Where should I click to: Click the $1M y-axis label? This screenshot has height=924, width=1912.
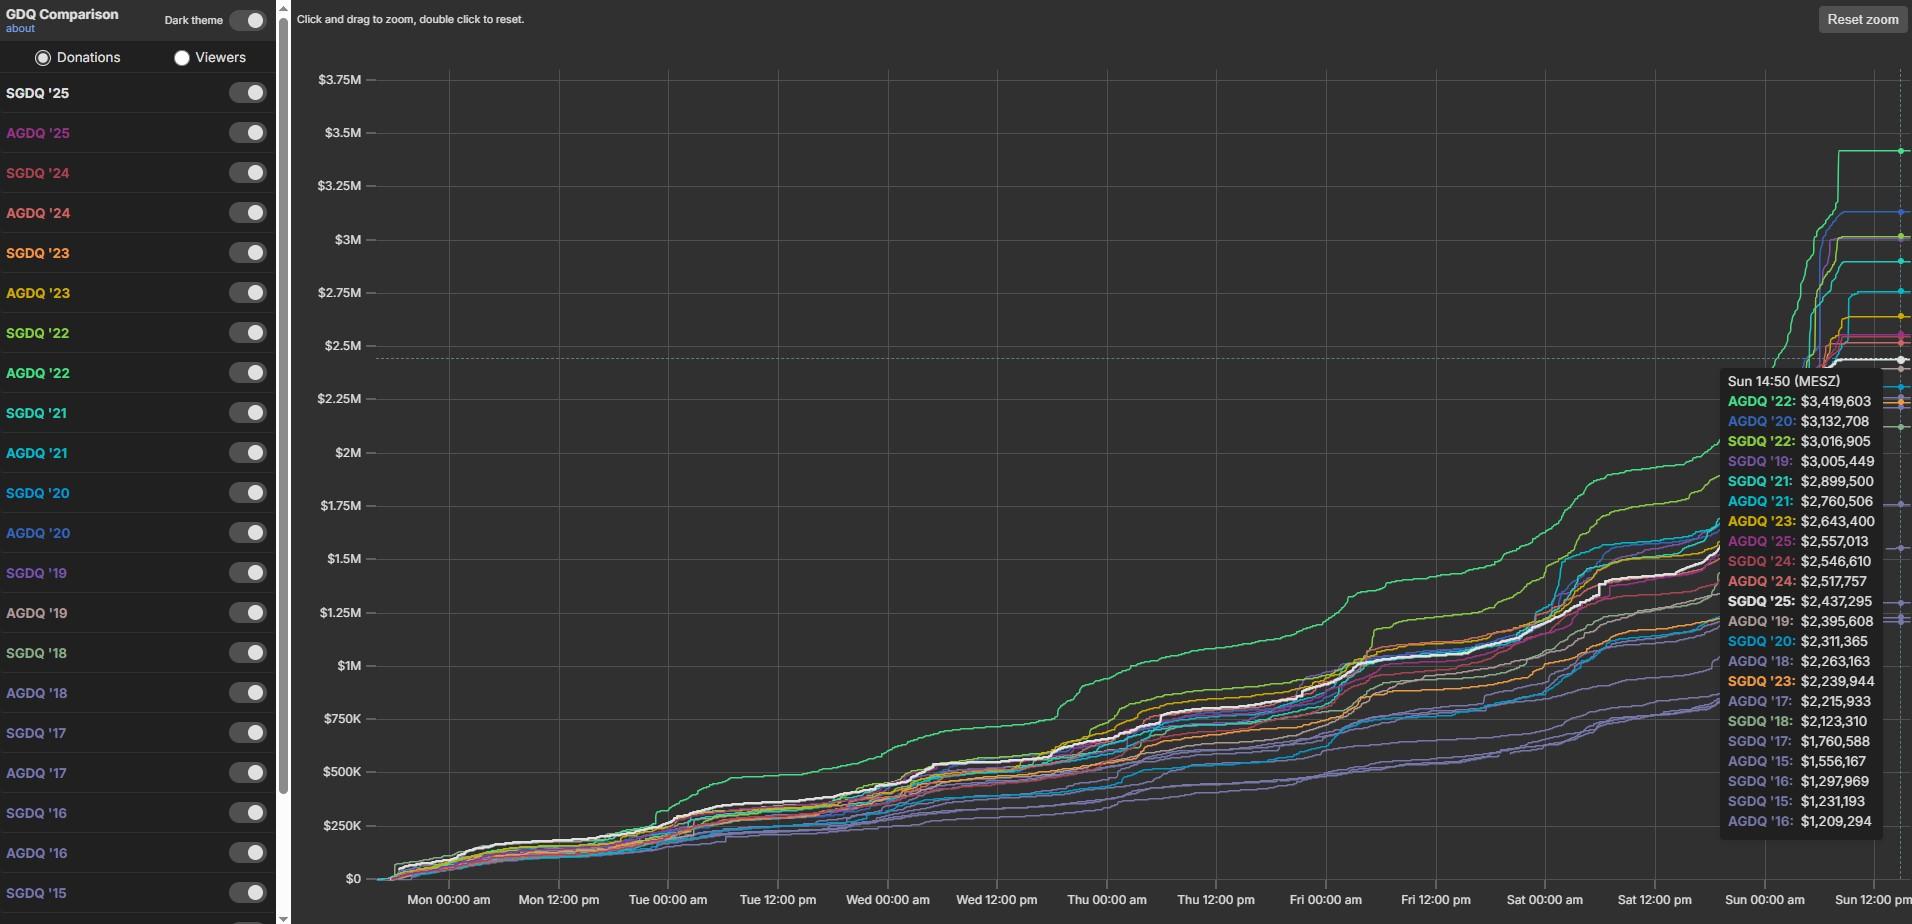(349, 666)
